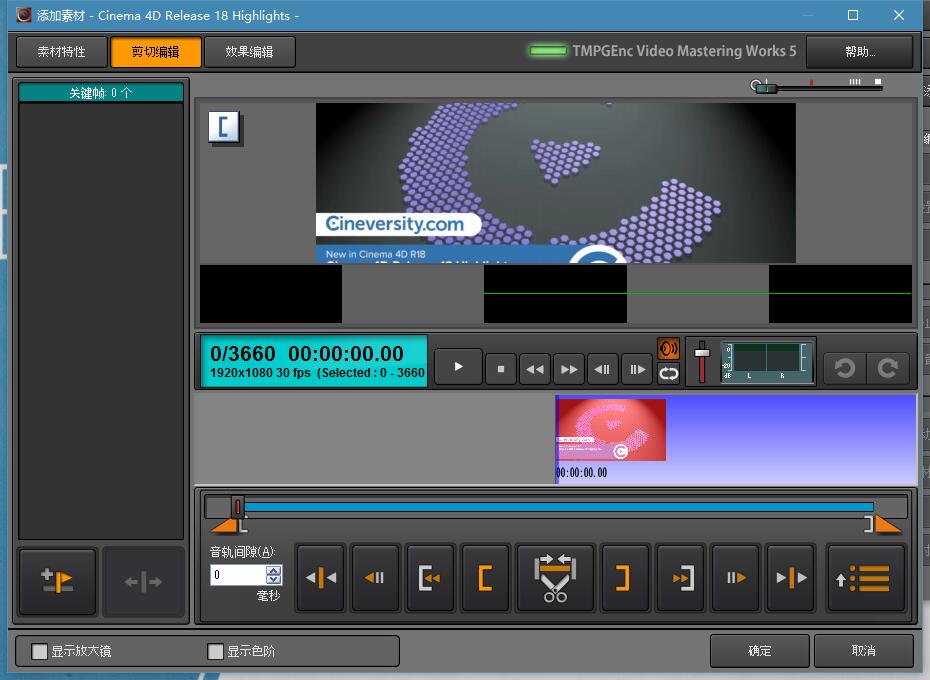Stop the video playback
The image size is (930, 680).
[x=501, y=369]
